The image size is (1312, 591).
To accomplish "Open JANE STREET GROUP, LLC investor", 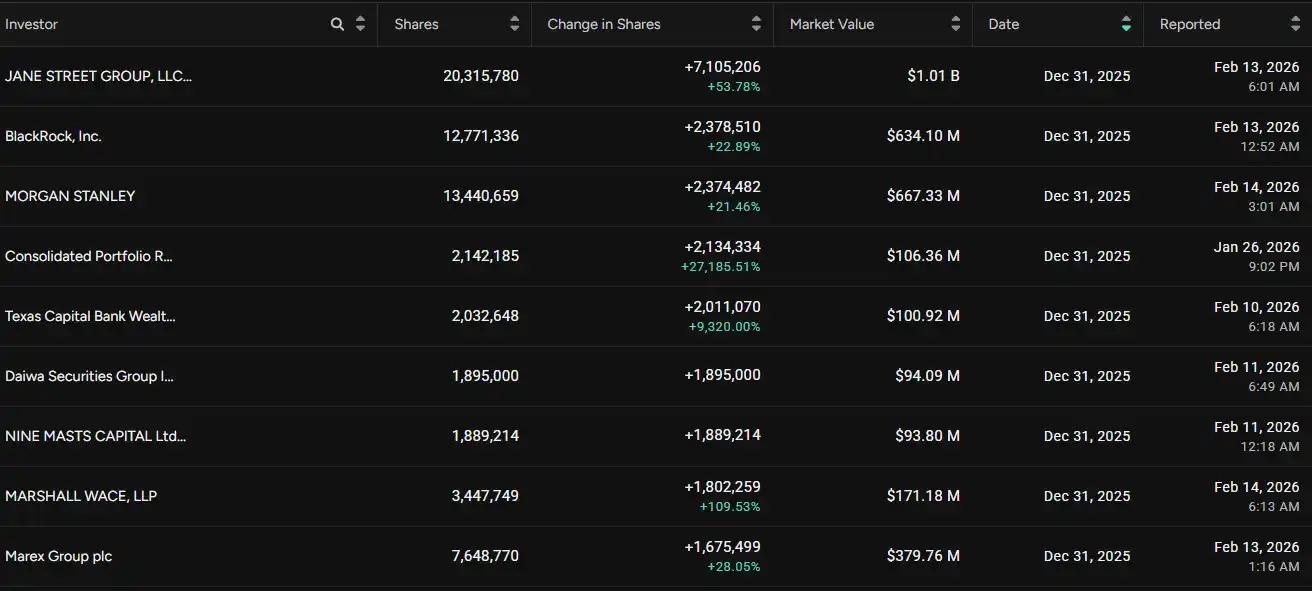I will coord(98,76).
